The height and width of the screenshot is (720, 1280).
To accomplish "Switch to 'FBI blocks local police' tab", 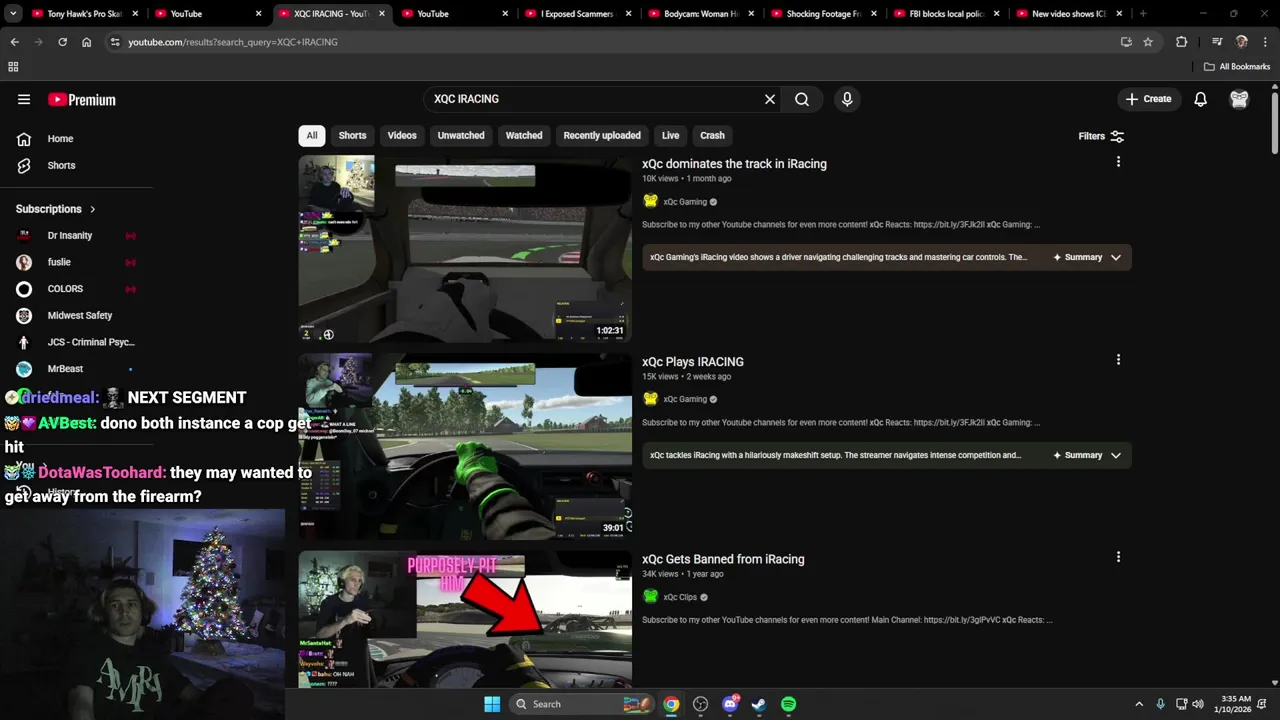I will tap(946, 14).
